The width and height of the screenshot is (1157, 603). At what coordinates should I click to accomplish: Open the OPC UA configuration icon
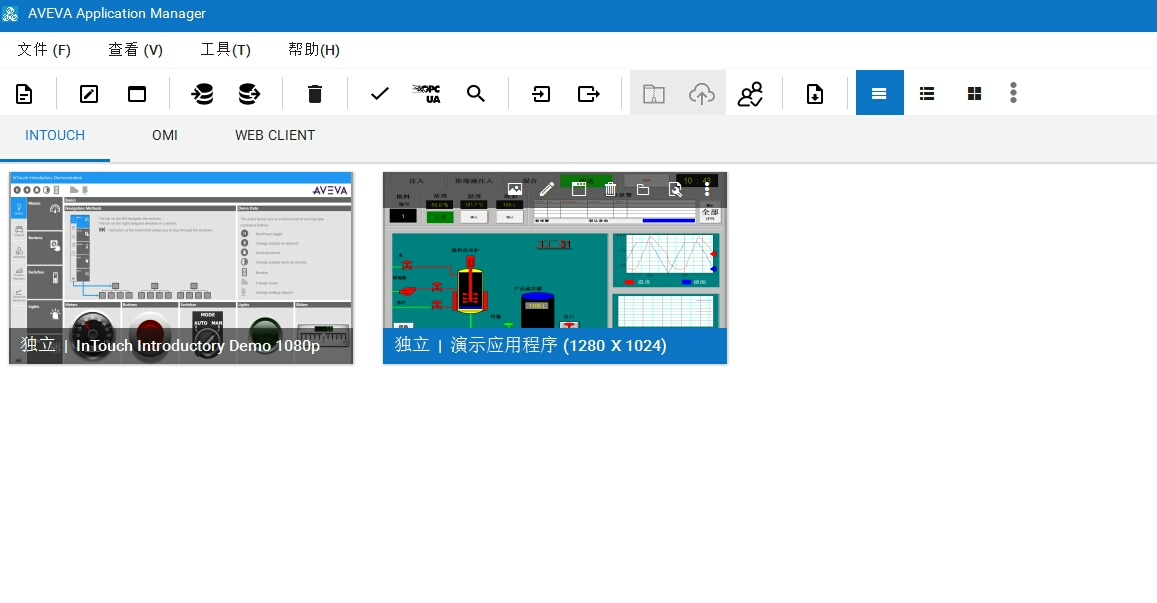pos(427,94)
